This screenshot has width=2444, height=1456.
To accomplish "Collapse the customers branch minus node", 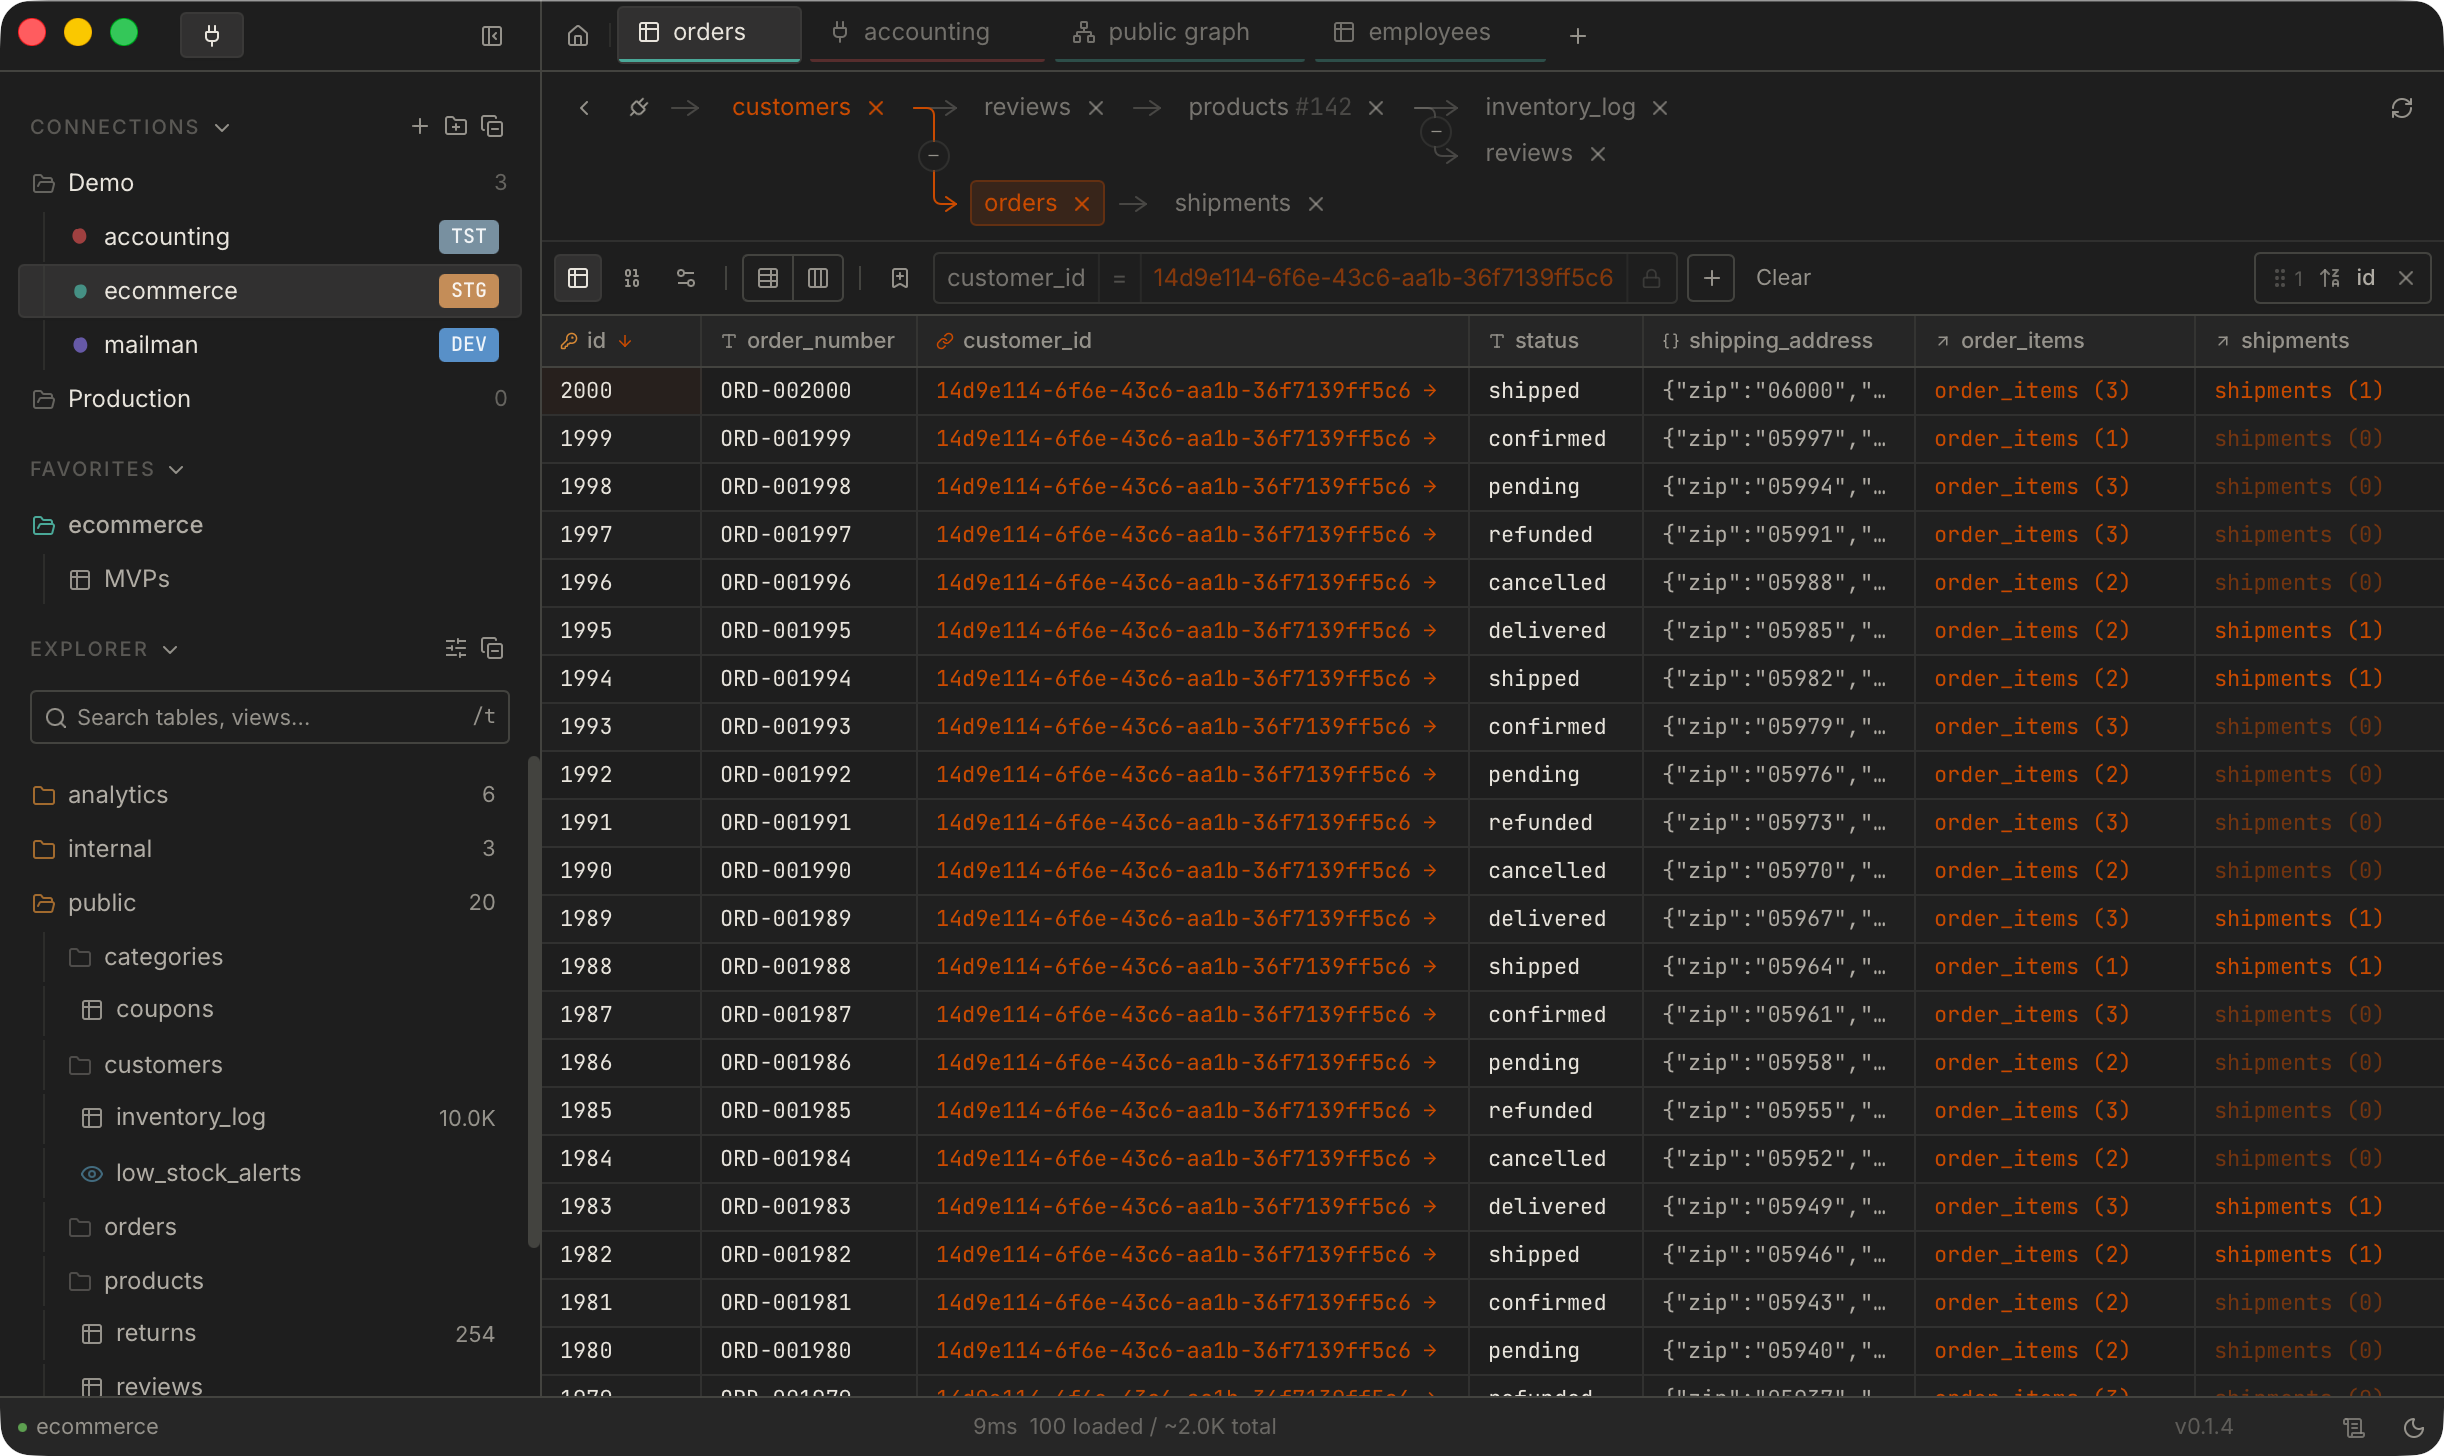I will pos(933,156).
